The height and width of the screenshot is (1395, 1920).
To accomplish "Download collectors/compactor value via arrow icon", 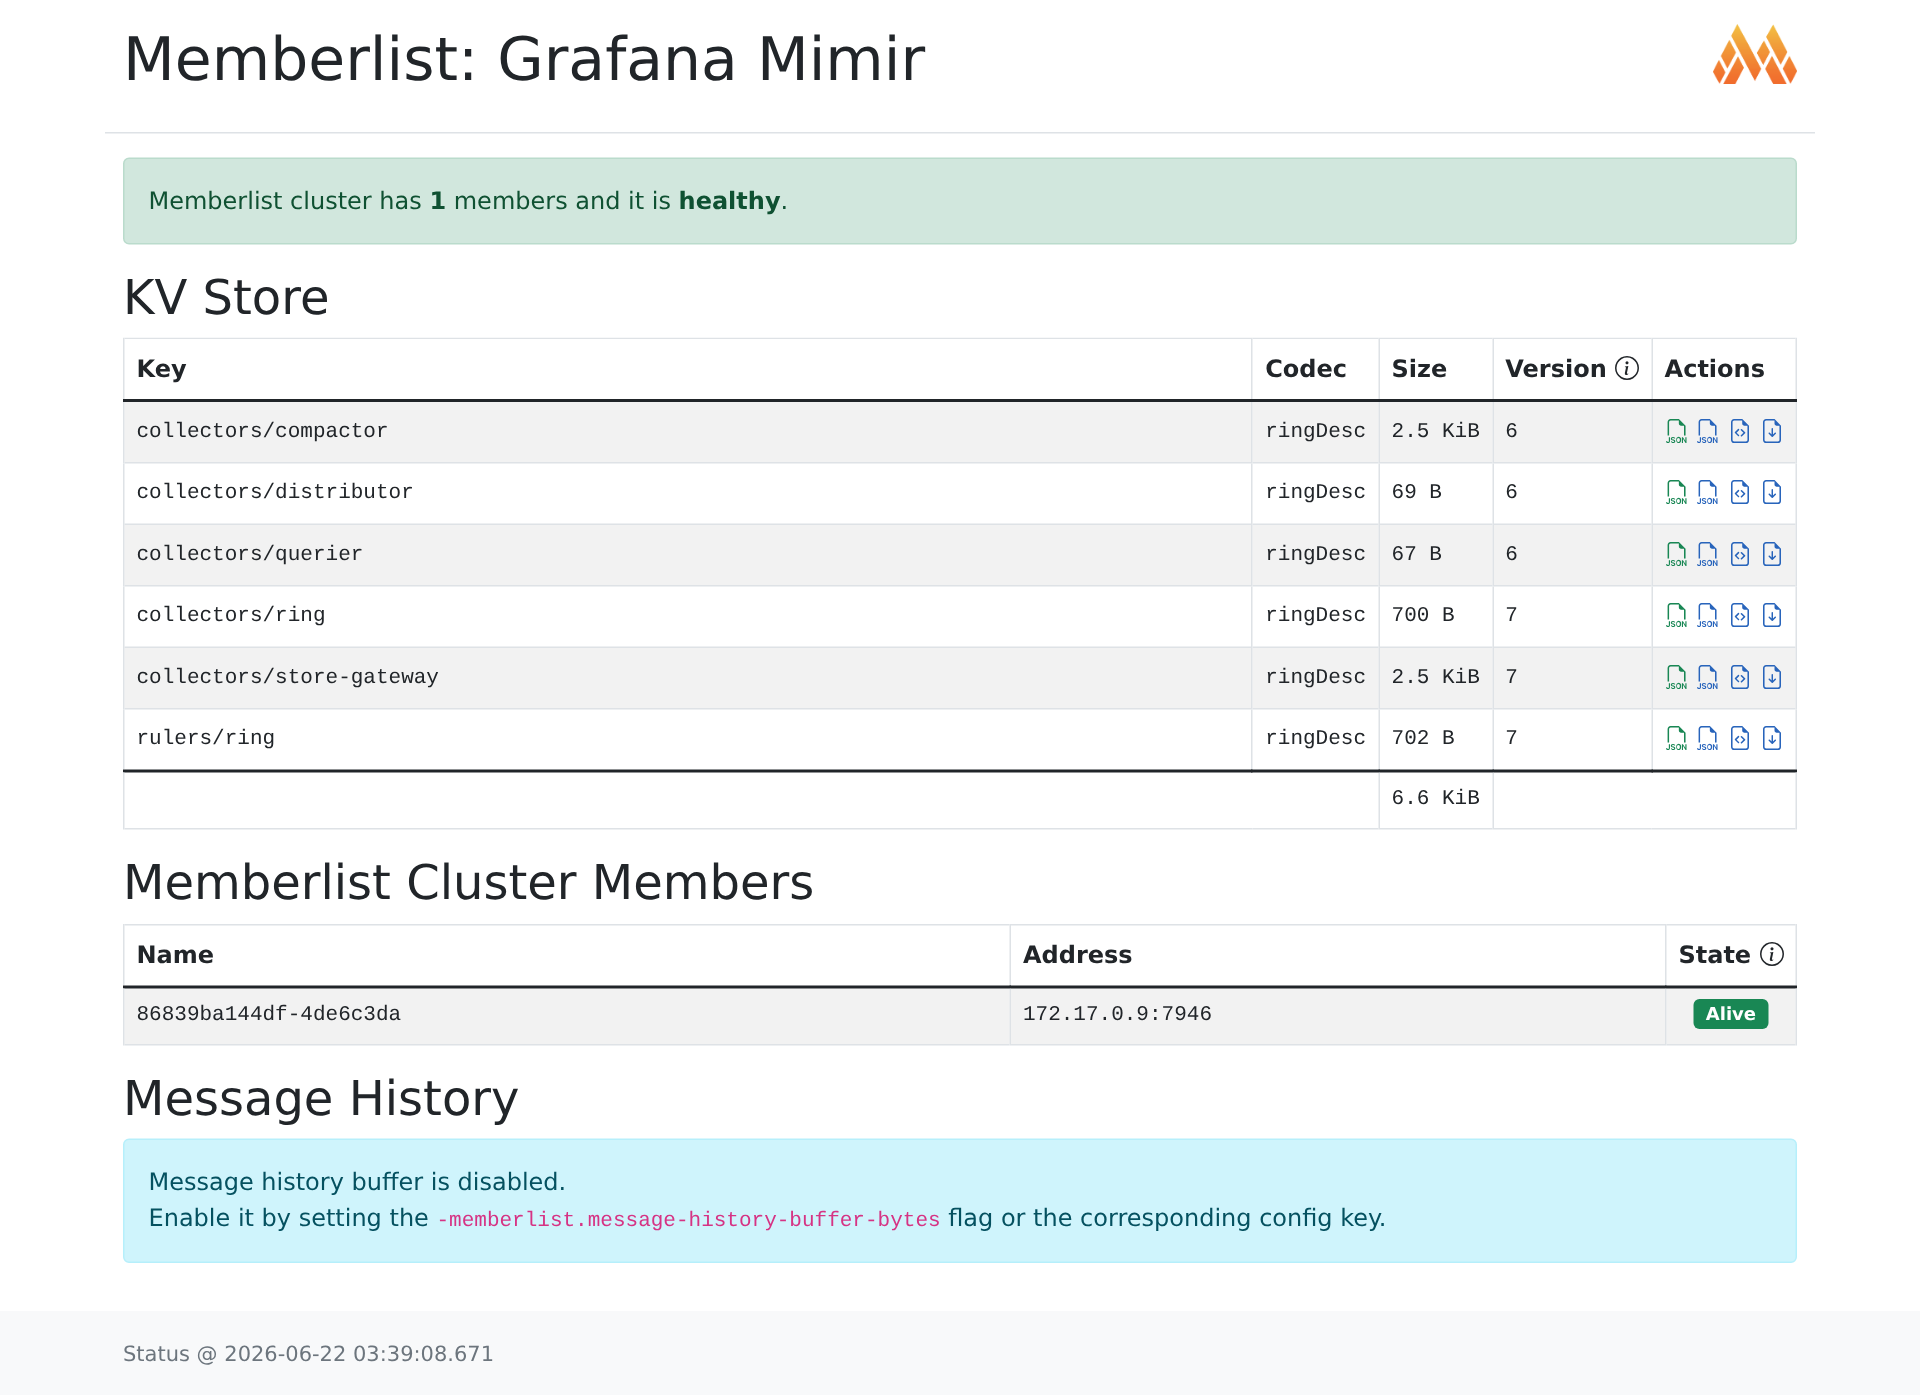I will (1772, 431).
